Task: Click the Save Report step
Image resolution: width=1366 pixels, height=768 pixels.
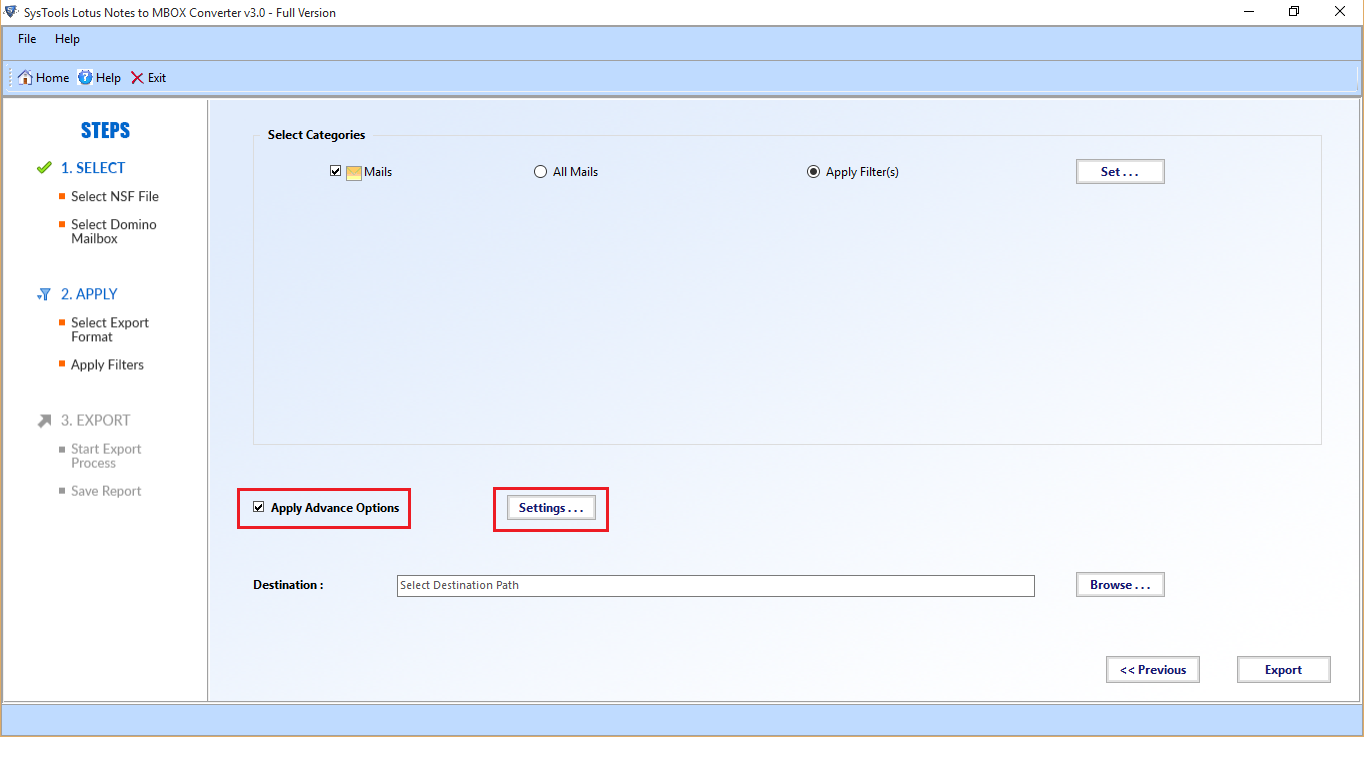Action: click(106, 491)
